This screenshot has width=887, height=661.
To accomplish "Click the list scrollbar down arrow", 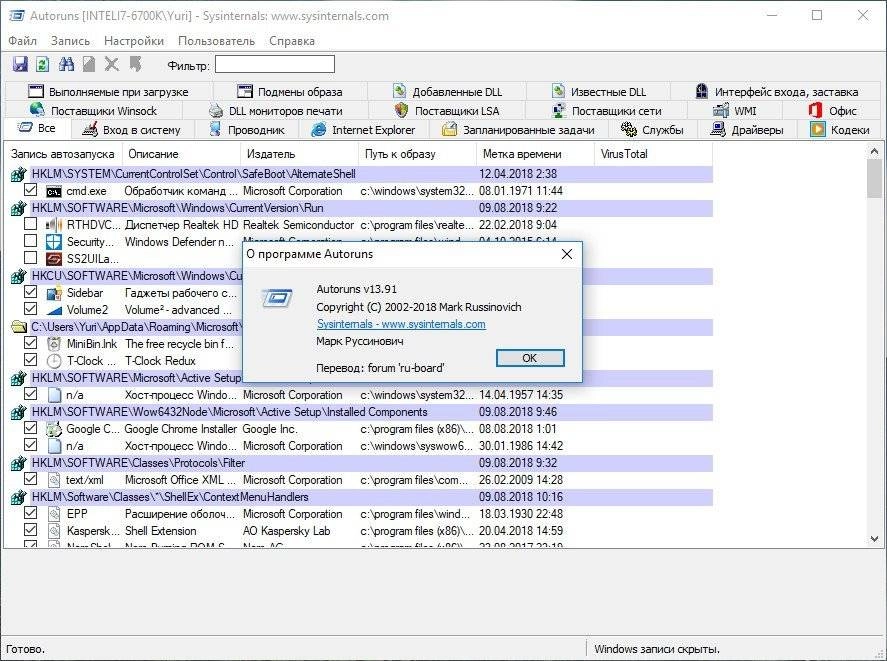I will click(874, 539).
